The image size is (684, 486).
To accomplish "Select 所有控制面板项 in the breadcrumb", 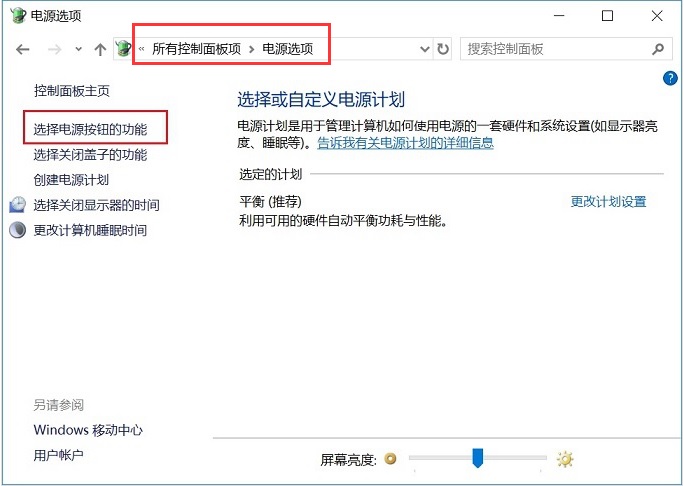I will tap(196, 48).
